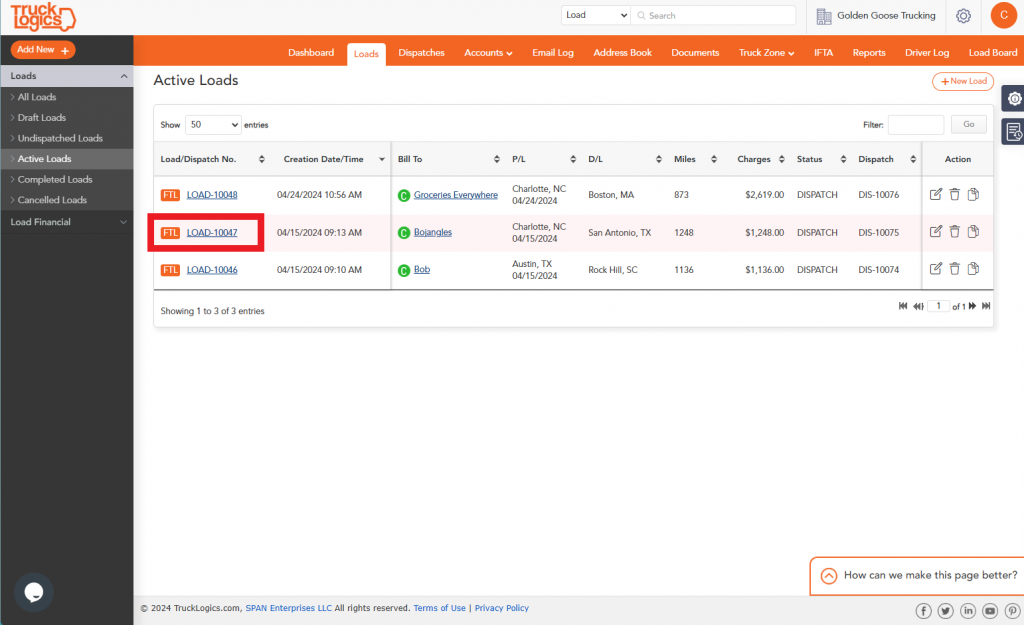Go to the last page of results
Screen dimensions: 1024x625
pyautogui.click(x=986, y=306)
